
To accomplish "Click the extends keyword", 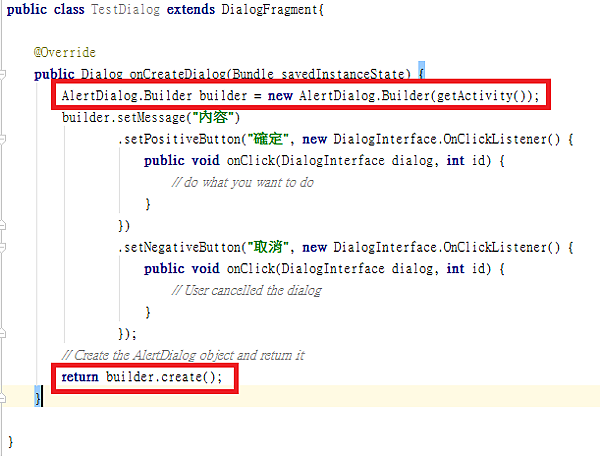I will coord(191,9).
